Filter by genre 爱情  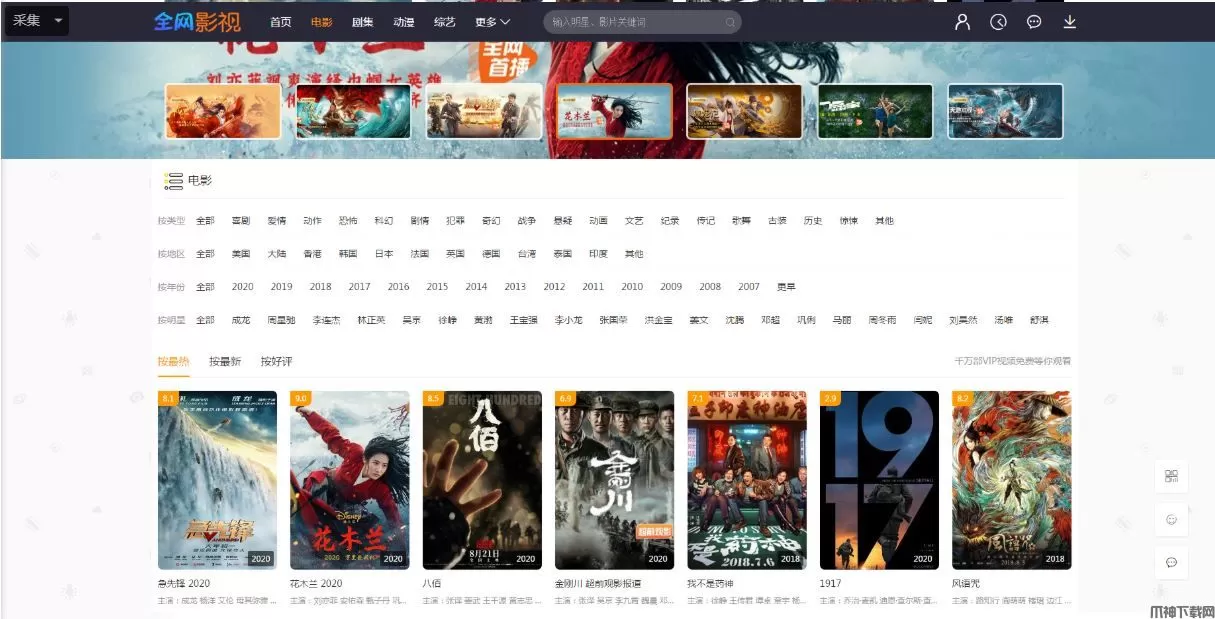coord(276,221)
